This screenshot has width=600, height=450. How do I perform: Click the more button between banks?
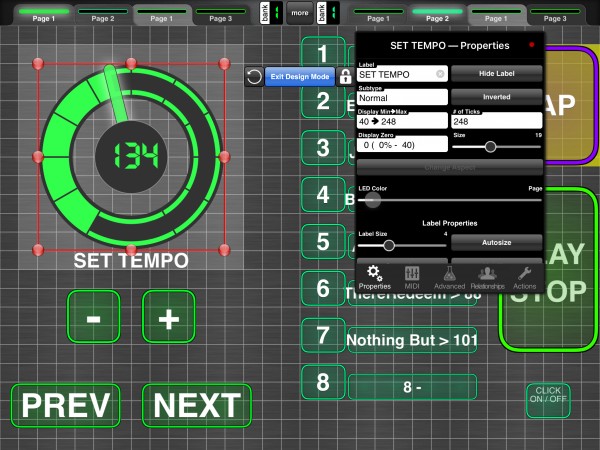click(300, 13)
